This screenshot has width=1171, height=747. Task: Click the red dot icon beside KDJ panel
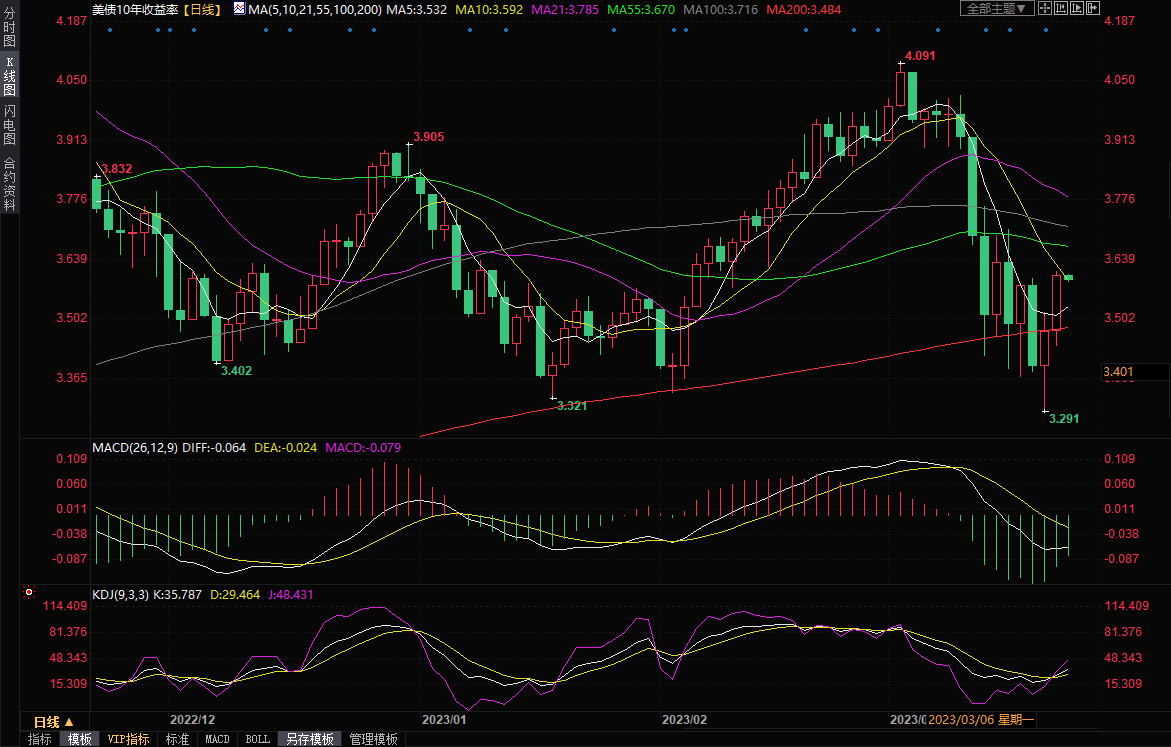pos(29,593)
